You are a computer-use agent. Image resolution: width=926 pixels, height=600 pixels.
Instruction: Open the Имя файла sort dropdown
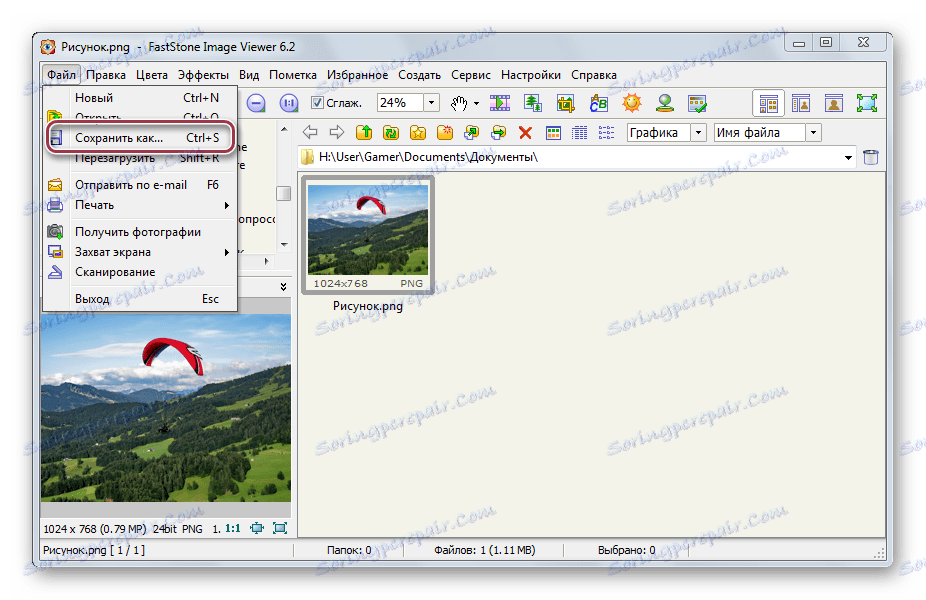coord(814,132)
